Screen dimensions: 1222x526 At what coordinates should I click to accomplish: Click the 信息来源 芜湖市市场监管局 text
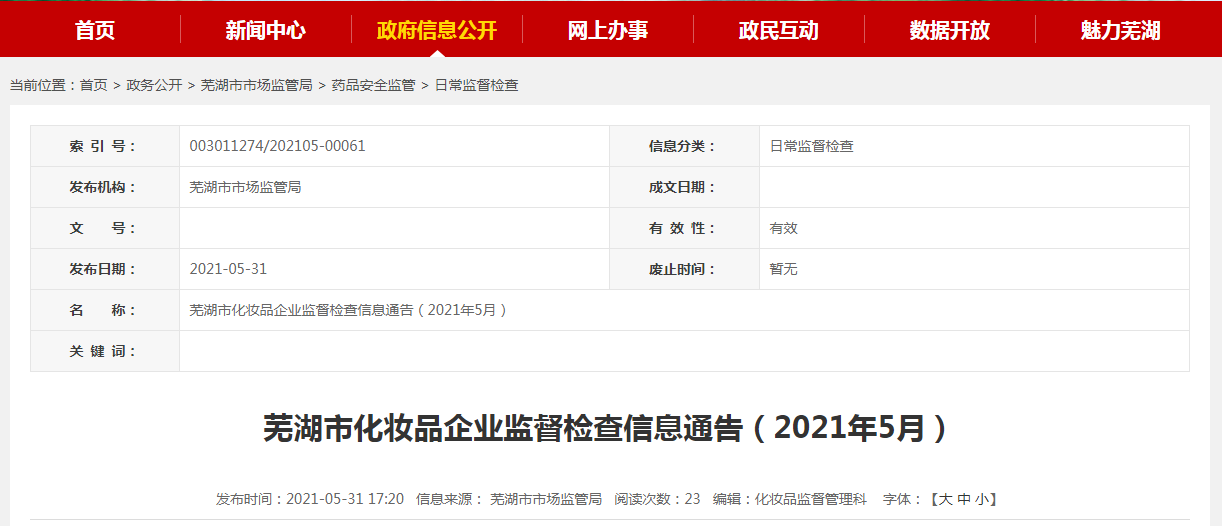pos(509,499)
